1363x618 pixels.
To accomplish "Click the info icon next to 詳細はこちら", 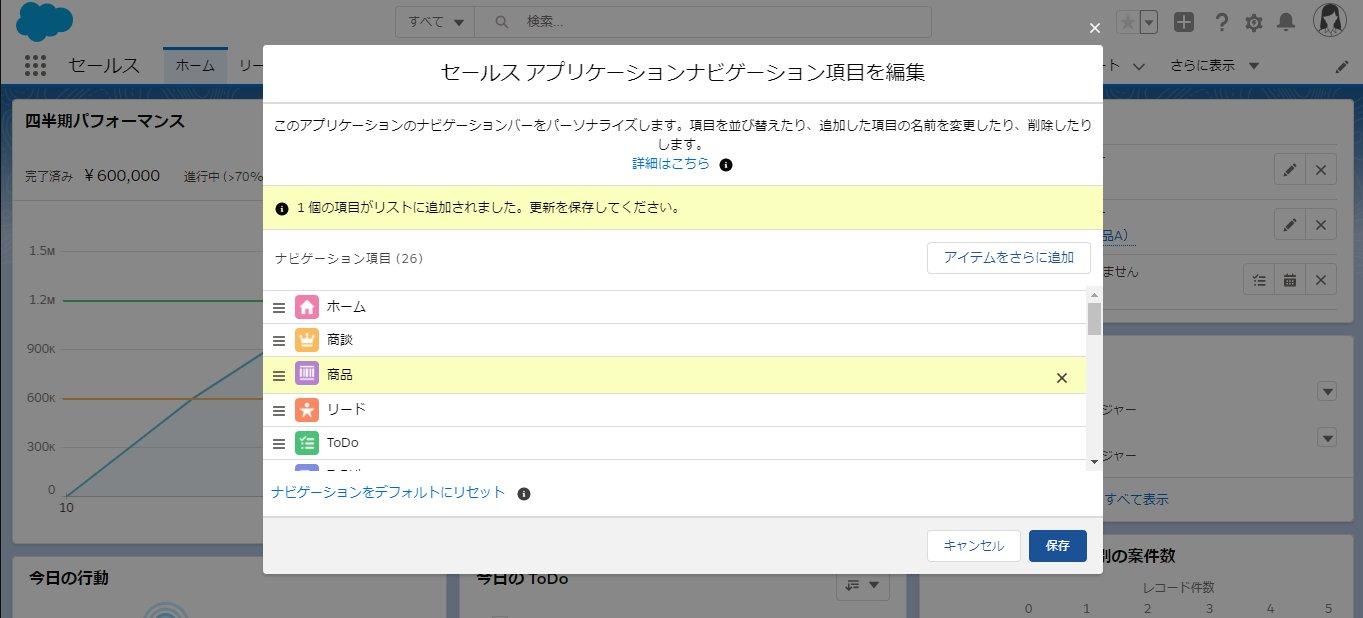I will pyautogui.click(x=726, y=164).
